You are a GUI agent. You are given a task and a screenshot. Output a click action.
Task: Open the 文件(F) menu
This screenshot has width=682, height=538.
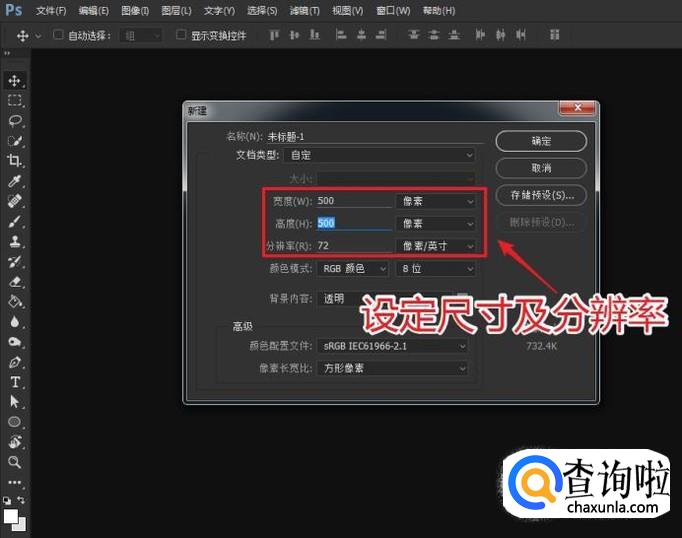[51, 10]
